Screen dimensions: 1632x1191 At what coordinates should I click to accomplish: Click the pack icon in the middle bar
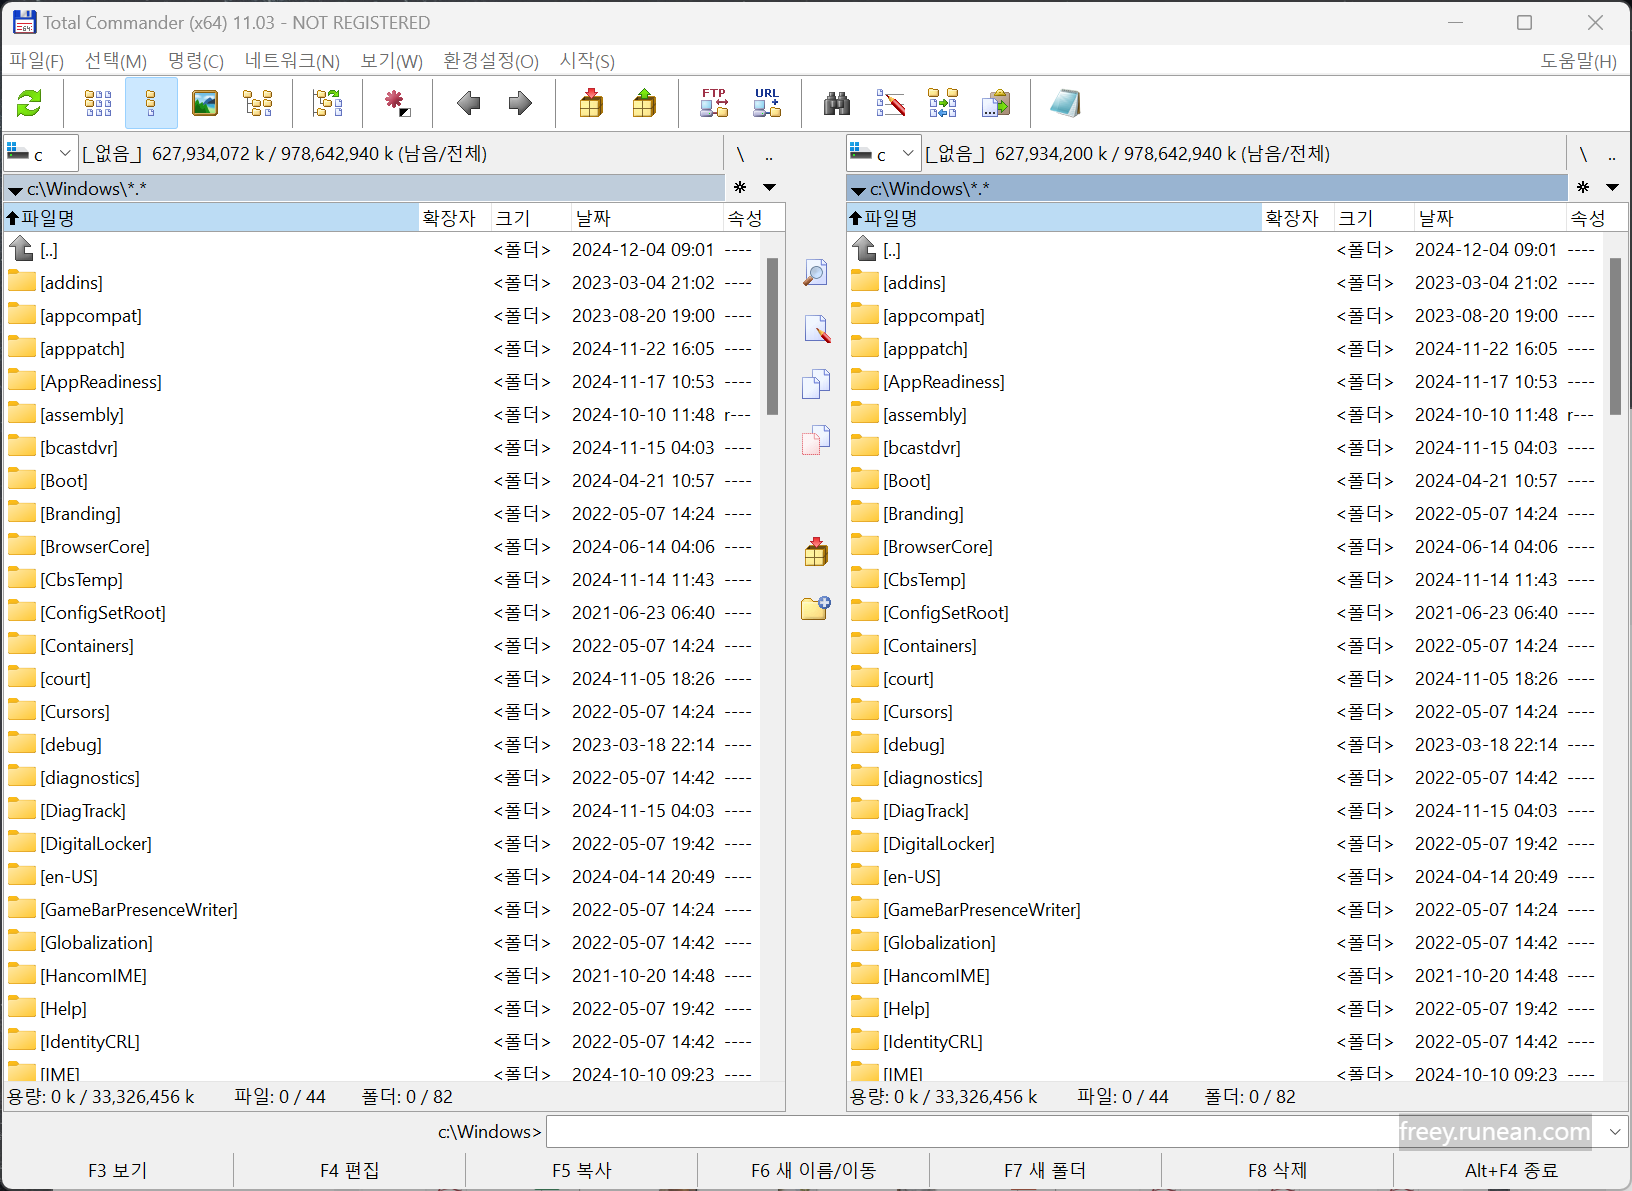click(816, 551)
